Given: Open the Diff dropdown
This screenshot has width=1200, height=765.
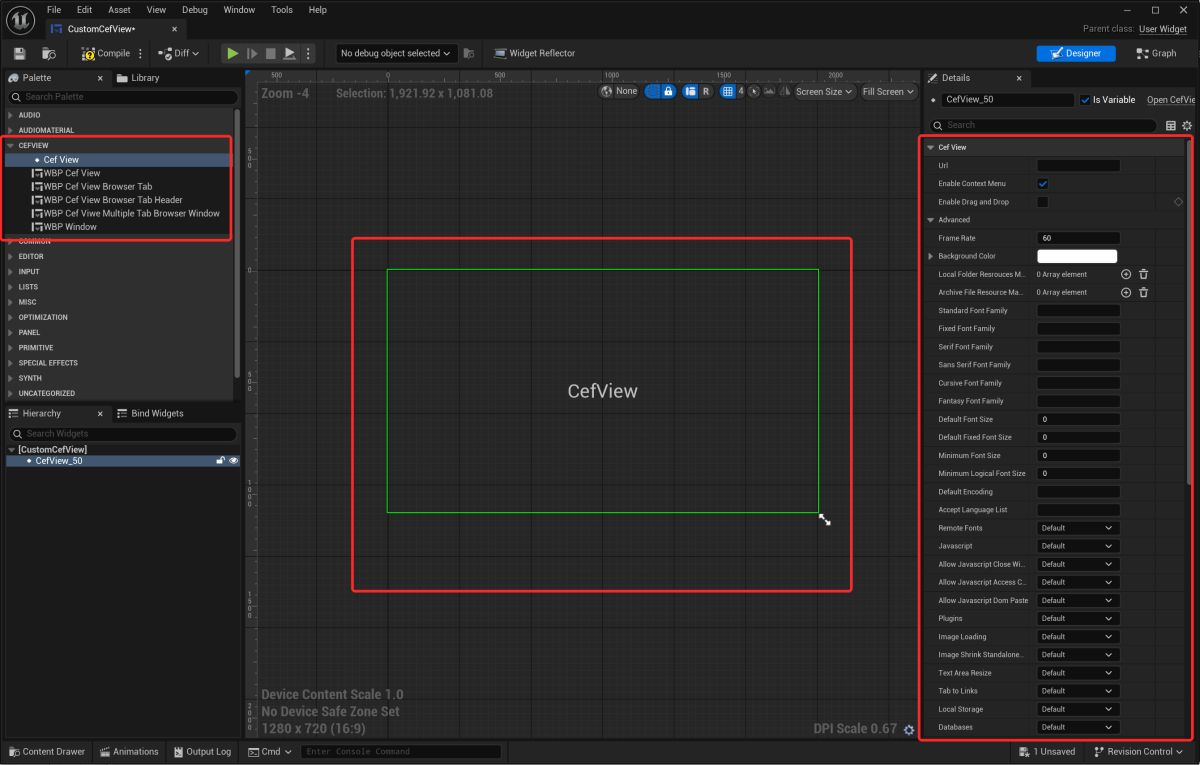Looking at the screenshot, I should click(179, 53).
